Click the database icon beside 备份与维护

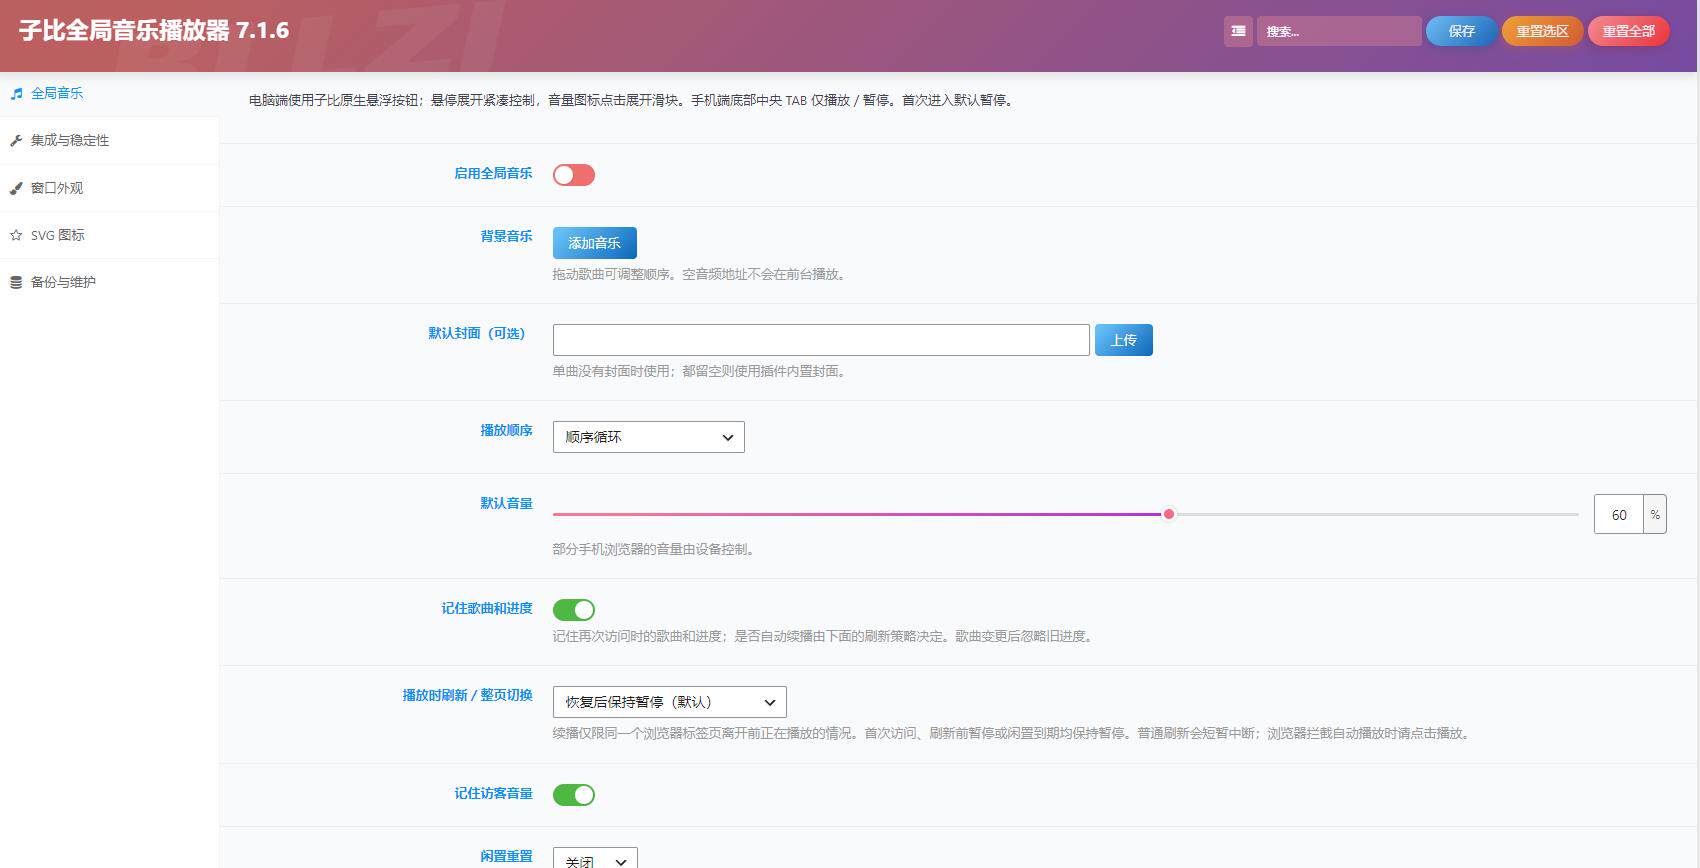16,282
